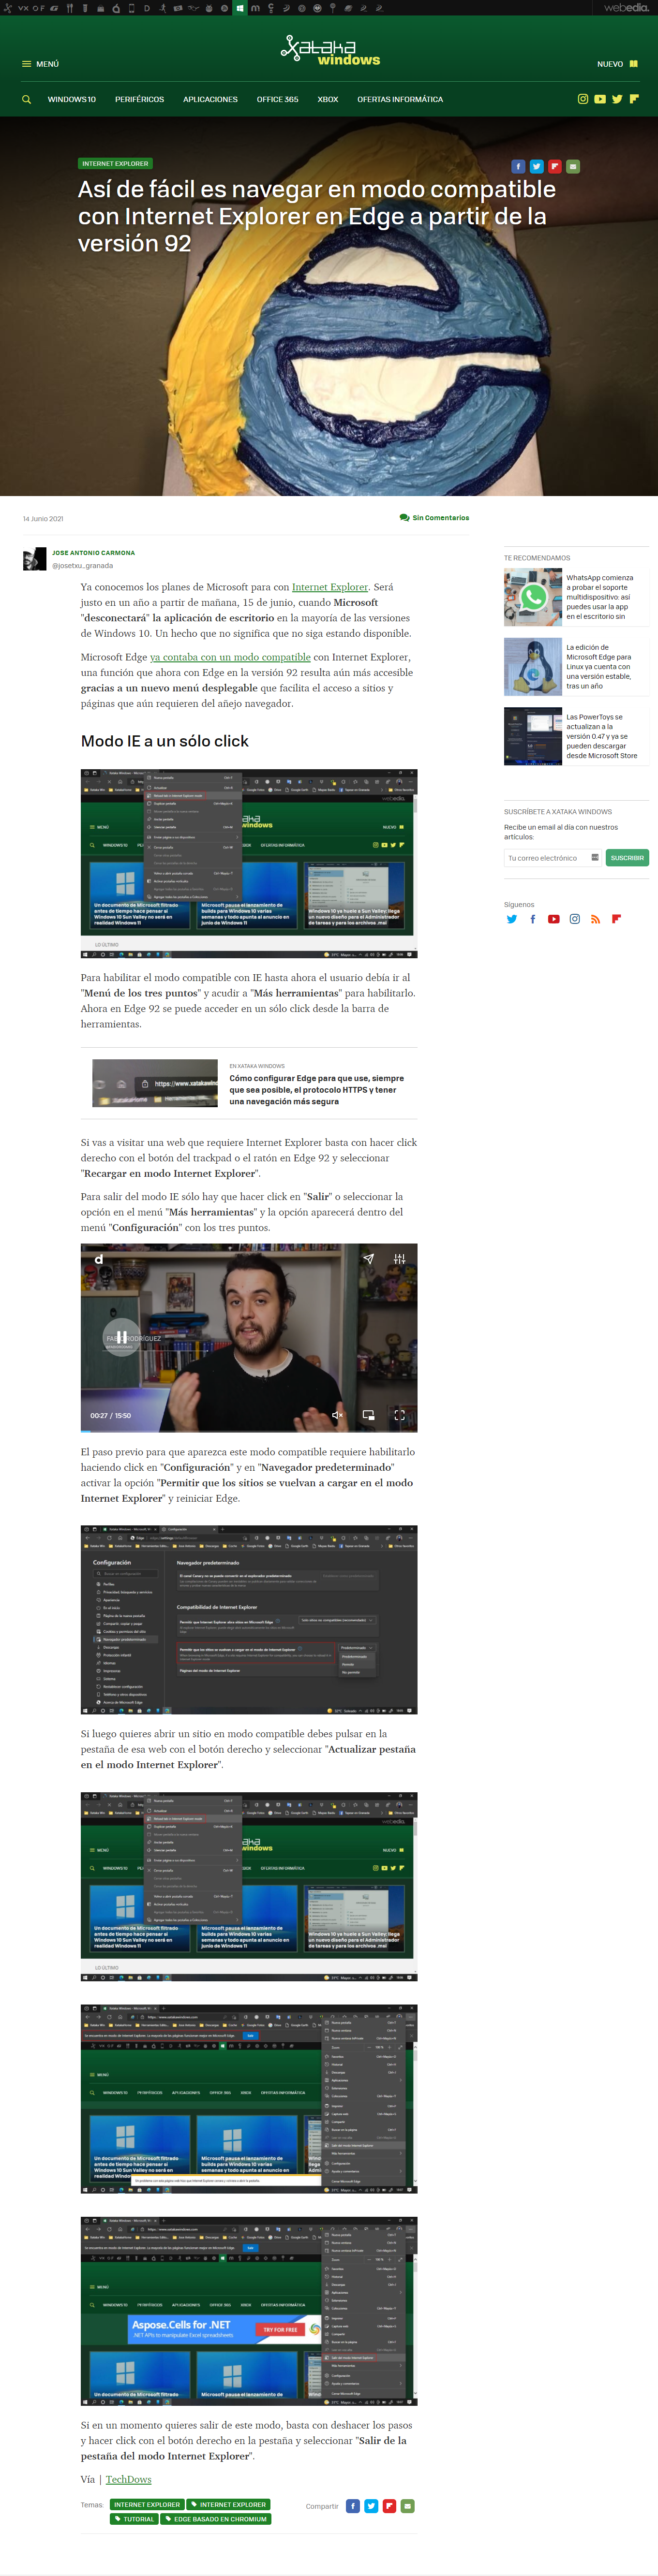Open the video settings sliders icon
Image resolution: width=658 pixels, height=2576 pixels.
[399, 1259]
